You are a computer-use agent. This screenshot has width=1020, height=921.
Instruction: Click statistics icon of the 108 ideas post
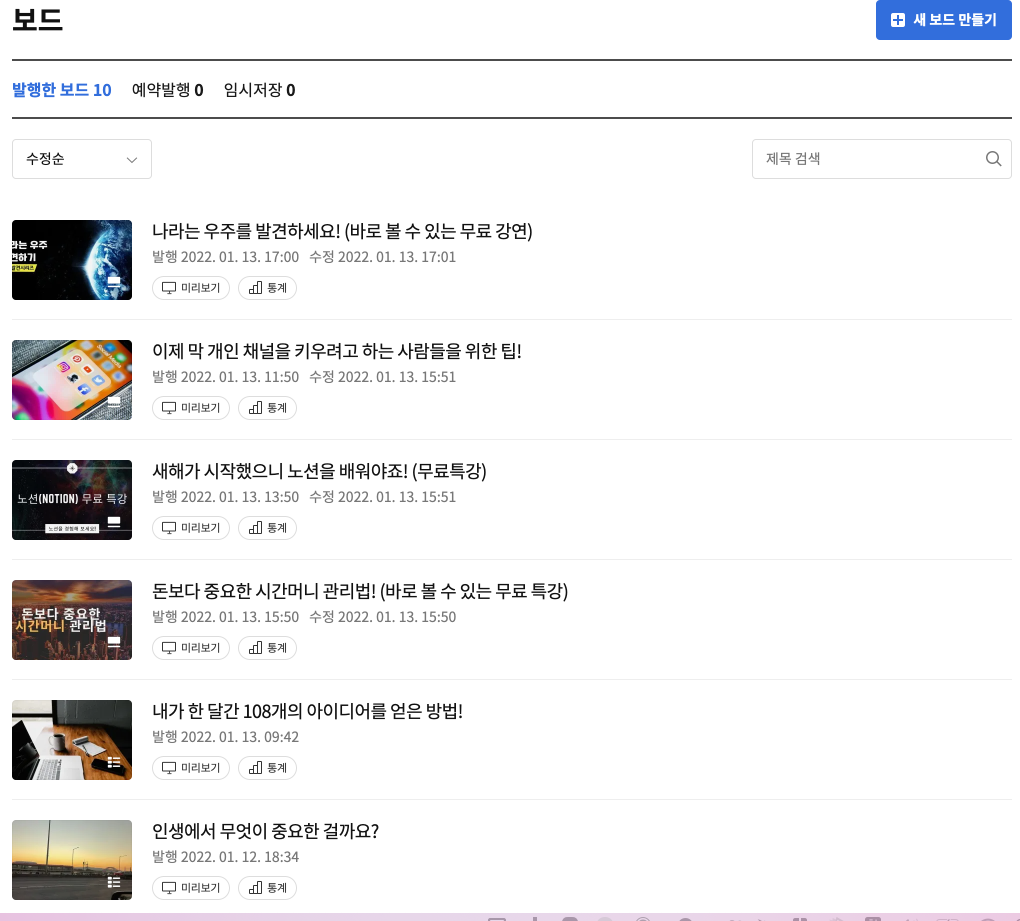click(x=255, y=768)
